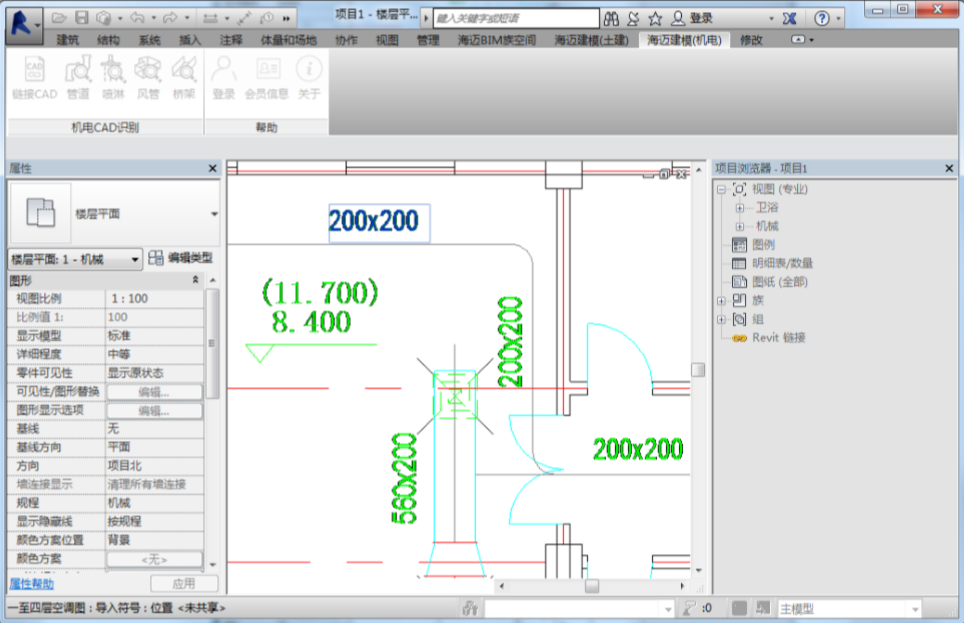This screenshot has width=964, height=623.
Task: Click the drawing area horizontal scrollbar thumb
Action: (x=592, y=586)
